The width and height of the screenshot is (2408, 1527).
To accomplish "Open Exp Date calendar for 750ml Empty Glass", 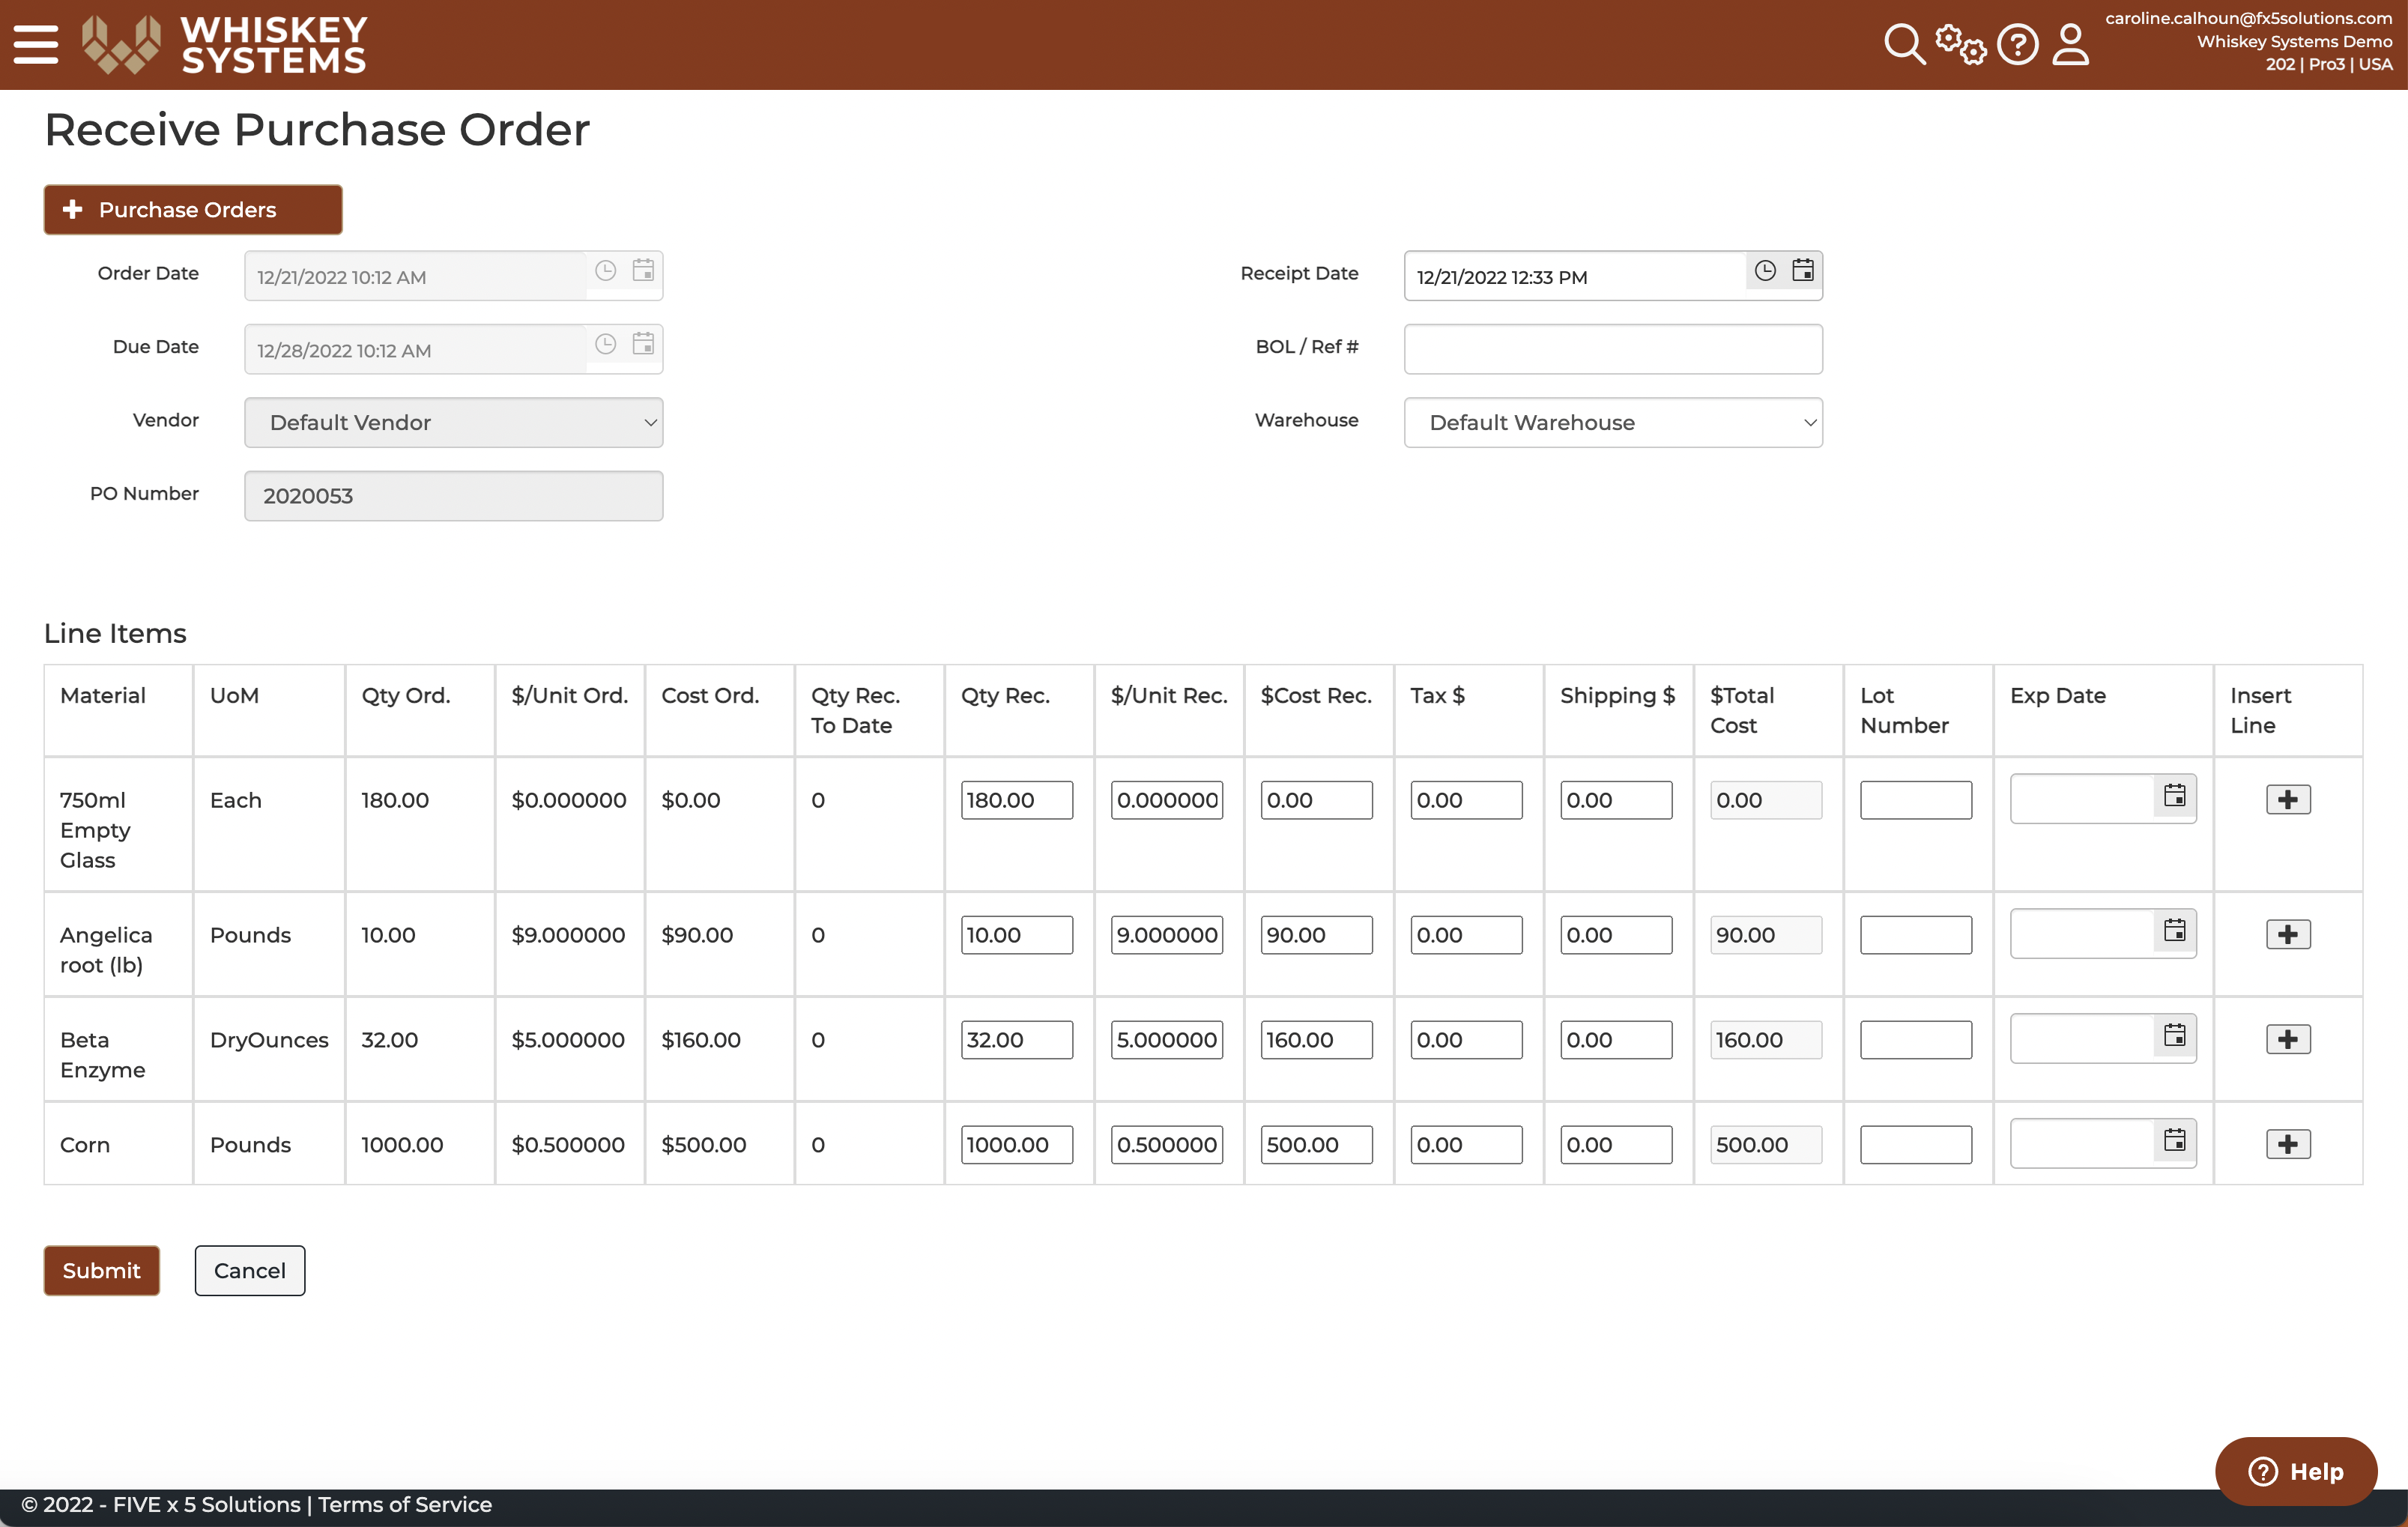I will pos(2175,795).
